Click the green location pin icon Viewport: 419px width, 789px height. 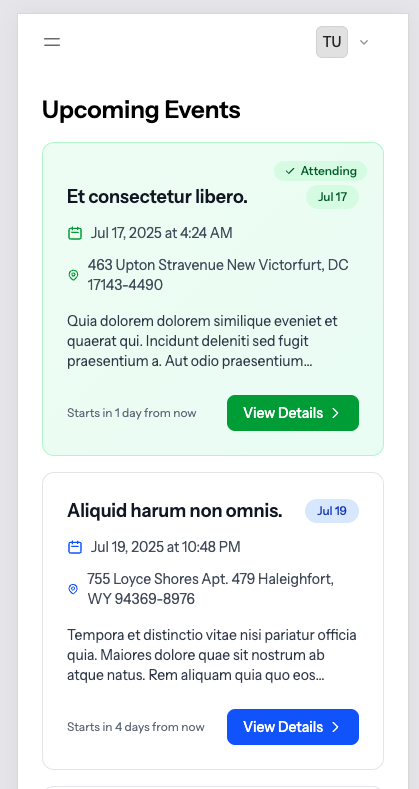73,275
